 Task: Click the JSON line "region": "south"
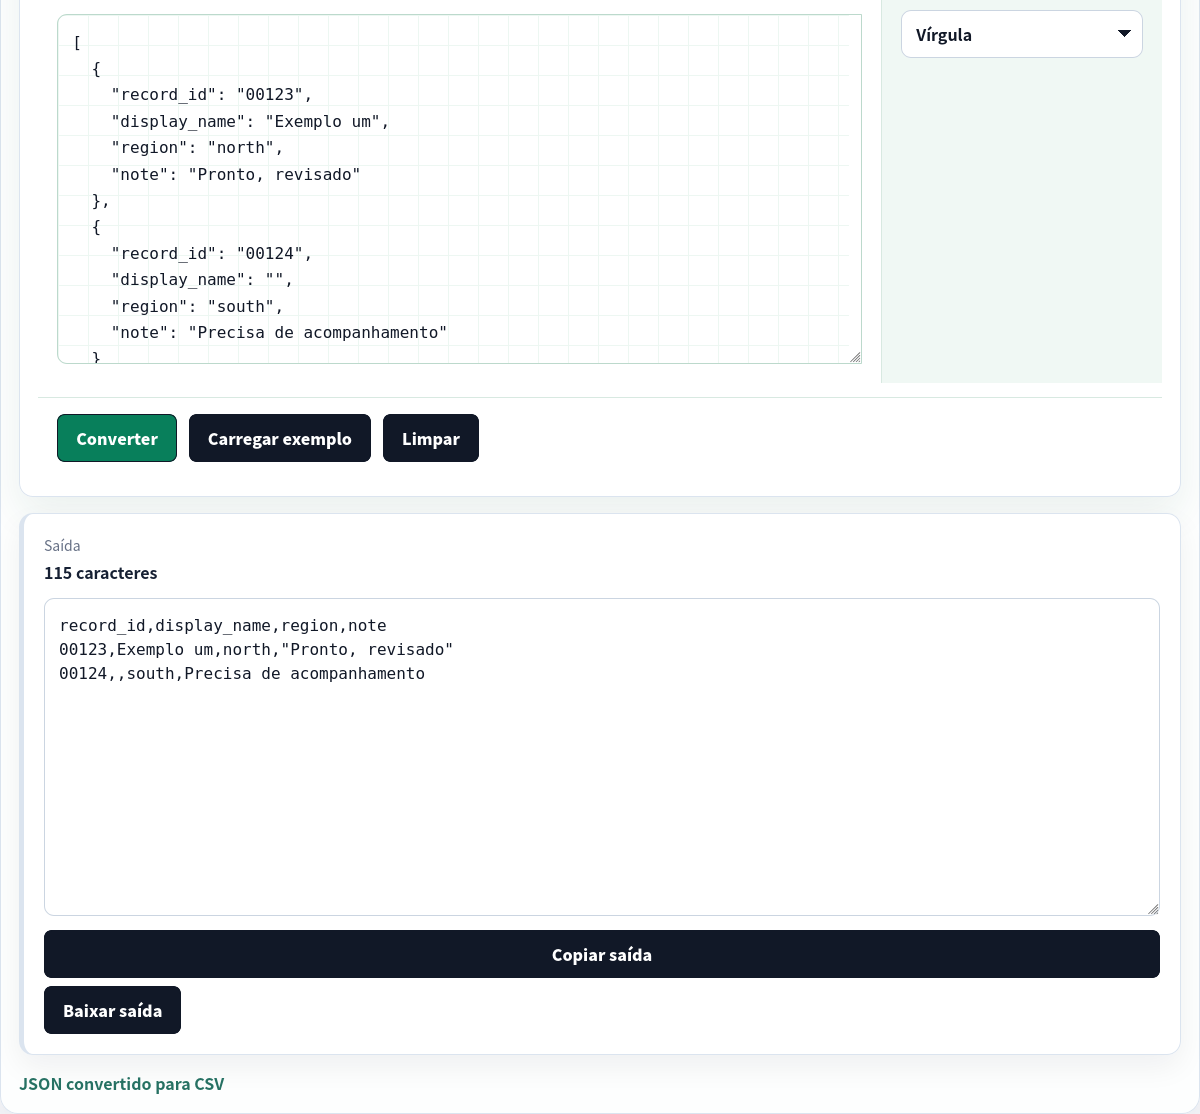(197, 307)
